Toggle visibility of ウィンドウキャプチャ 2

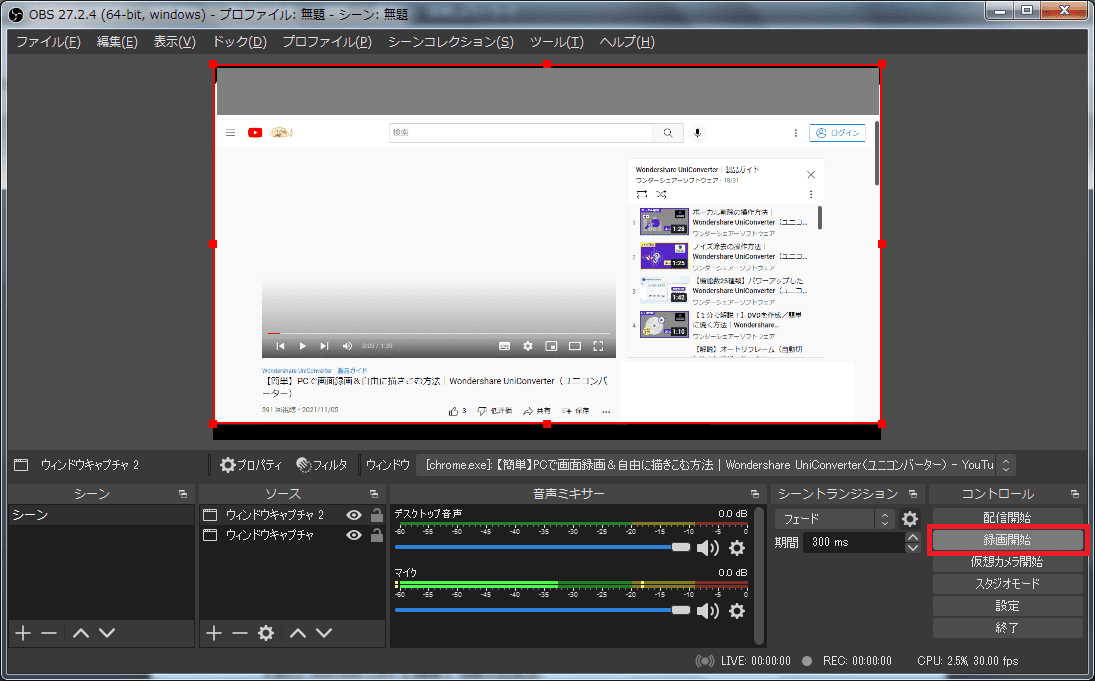354,515
